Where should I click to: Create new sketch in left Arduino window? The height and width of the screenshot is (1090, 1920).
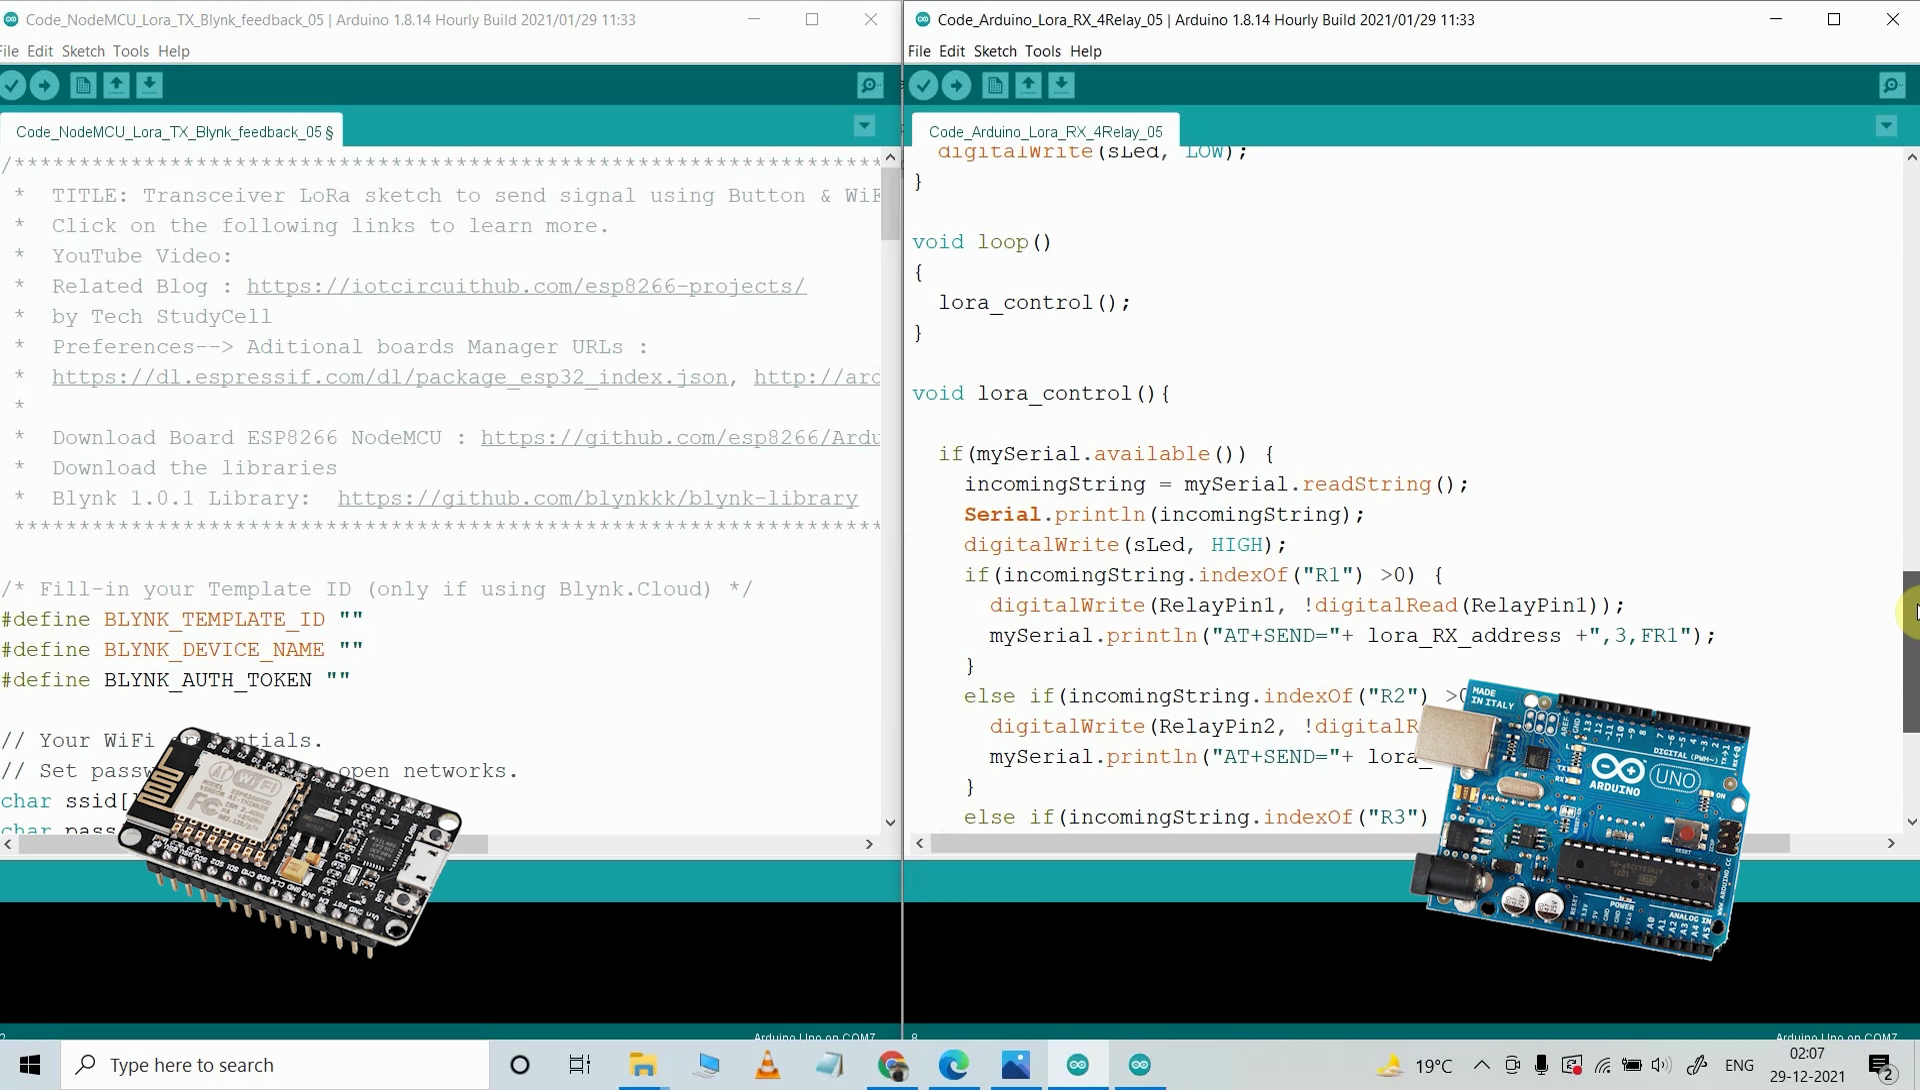pyautogui.click(x=83, y=85)
